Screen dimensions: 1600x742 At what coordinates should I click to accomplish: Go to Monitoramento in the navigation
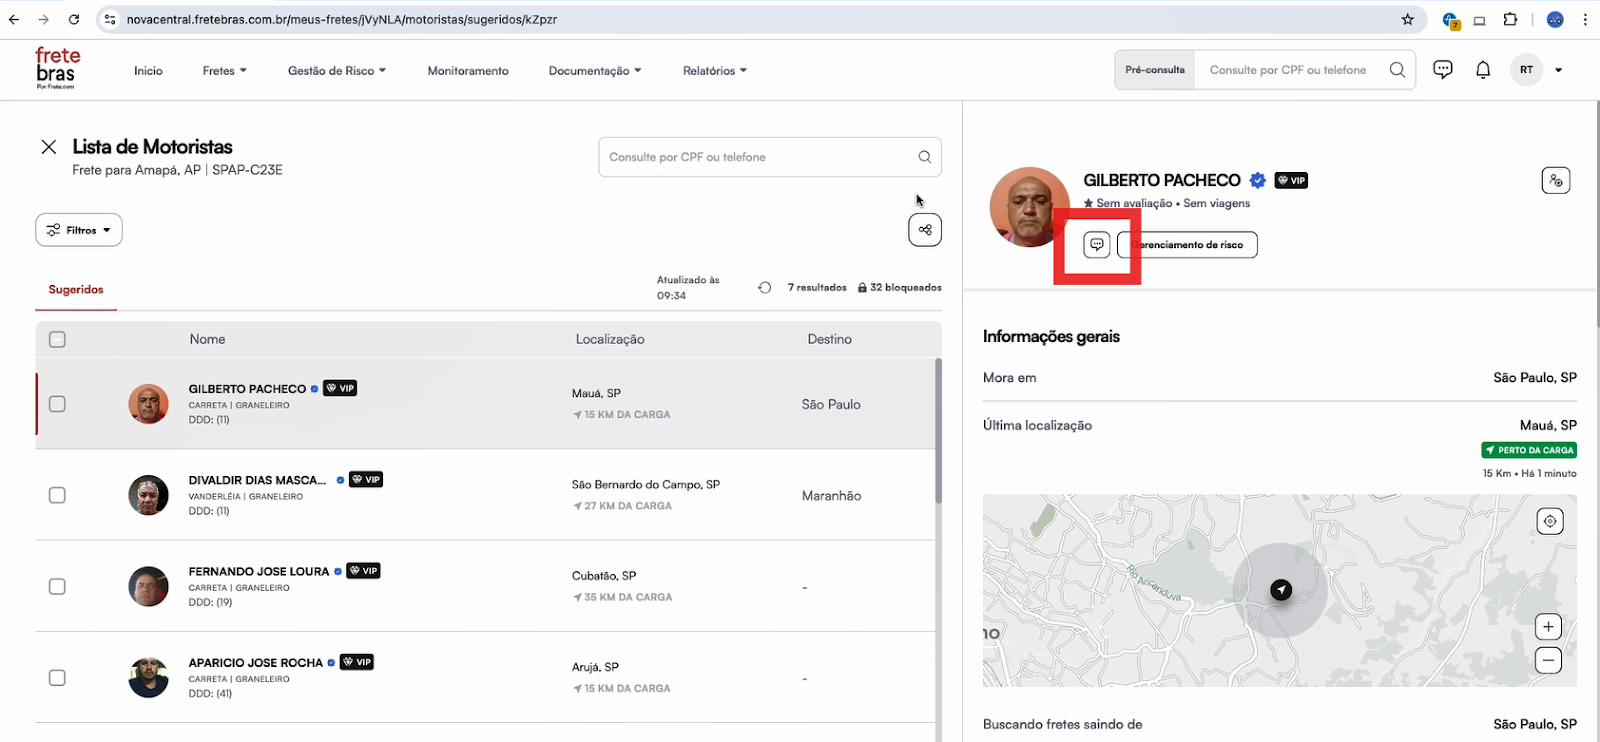pos(468,71)
